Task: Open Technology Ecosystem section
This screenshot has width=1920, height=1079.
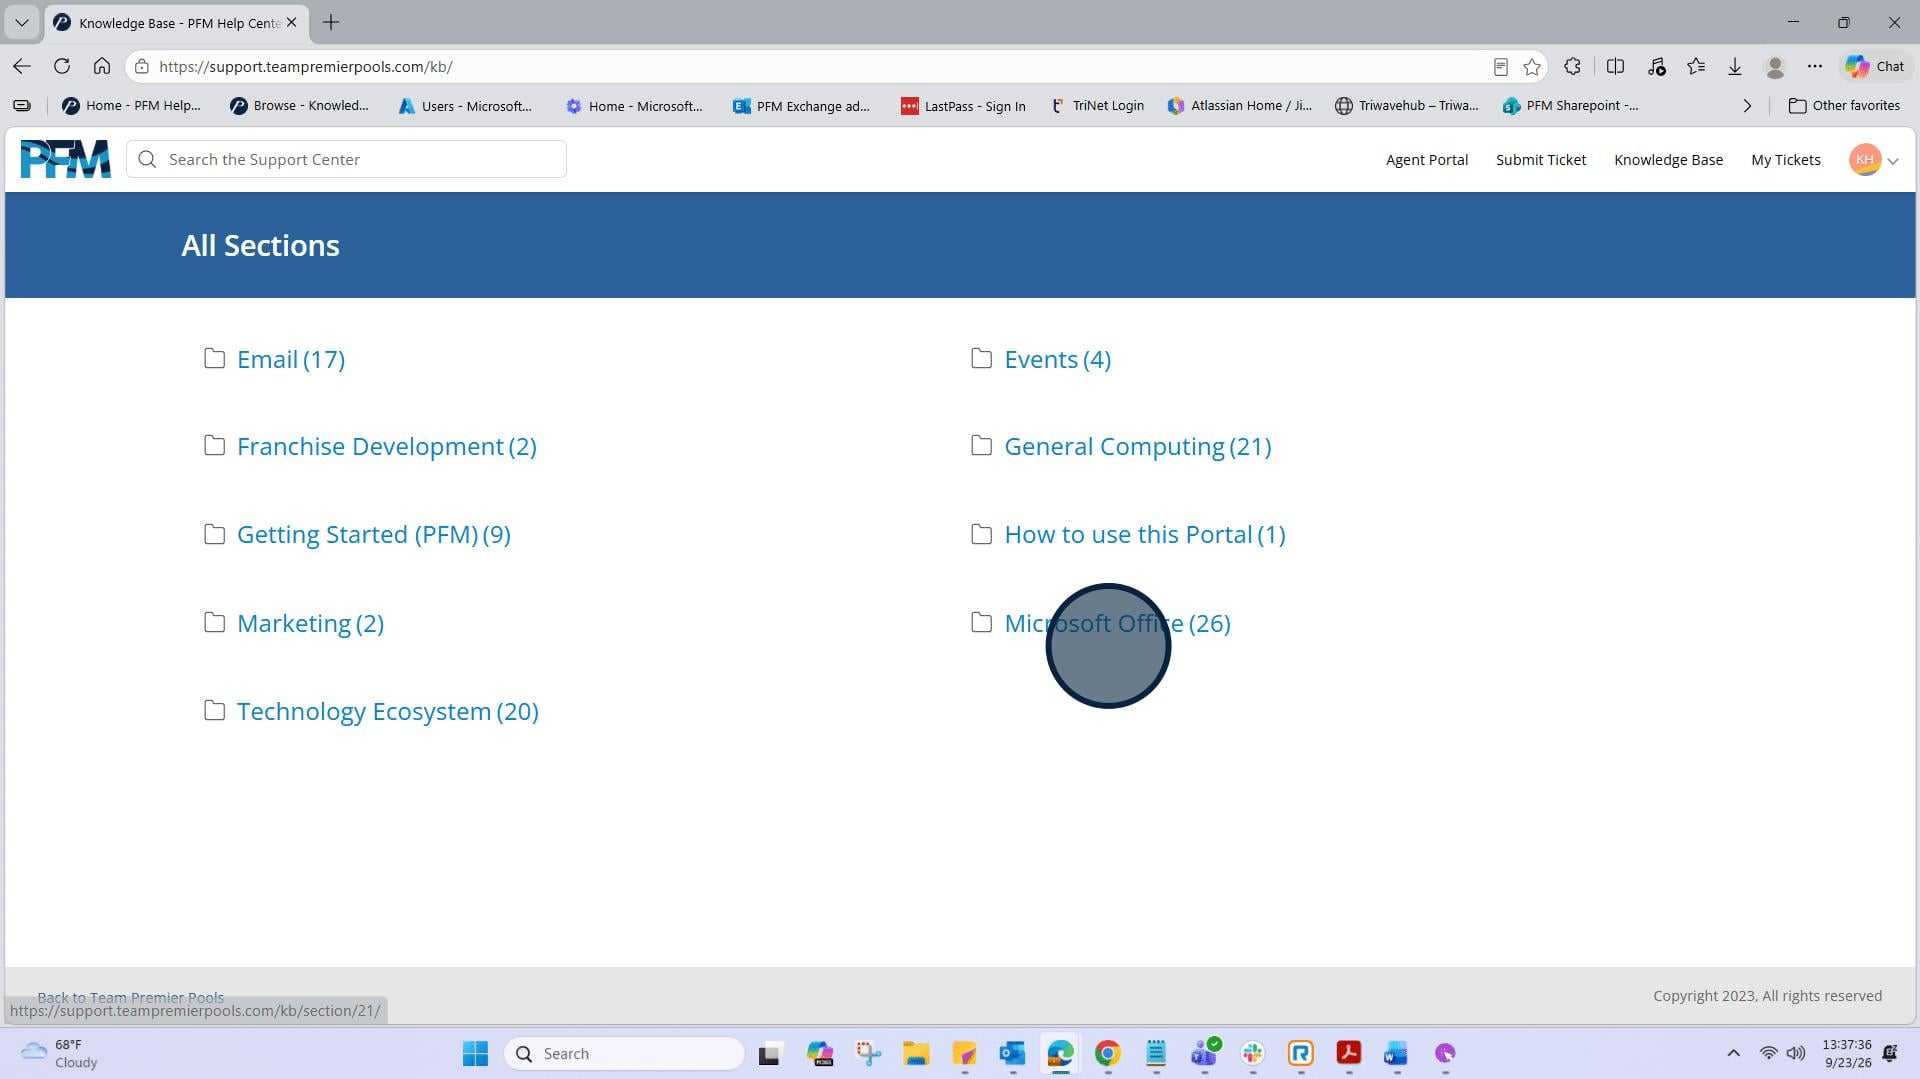Action: pos(387,711)
